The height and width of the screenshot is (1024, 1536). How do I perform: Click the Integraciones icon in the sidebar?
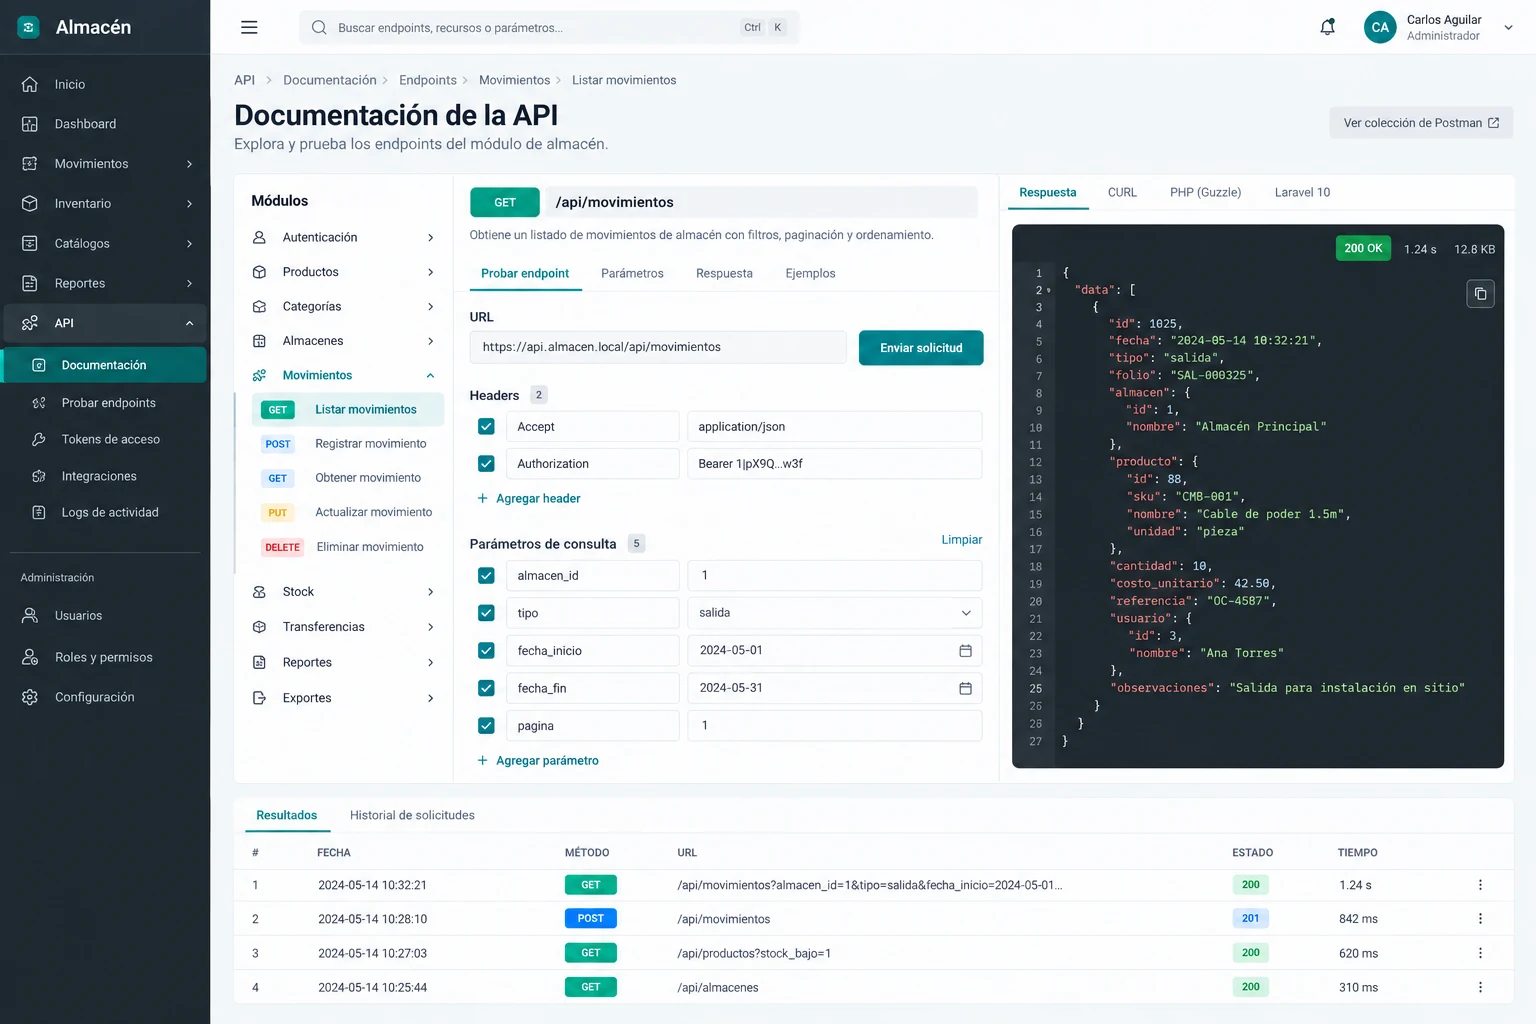(x=39, y=476)
